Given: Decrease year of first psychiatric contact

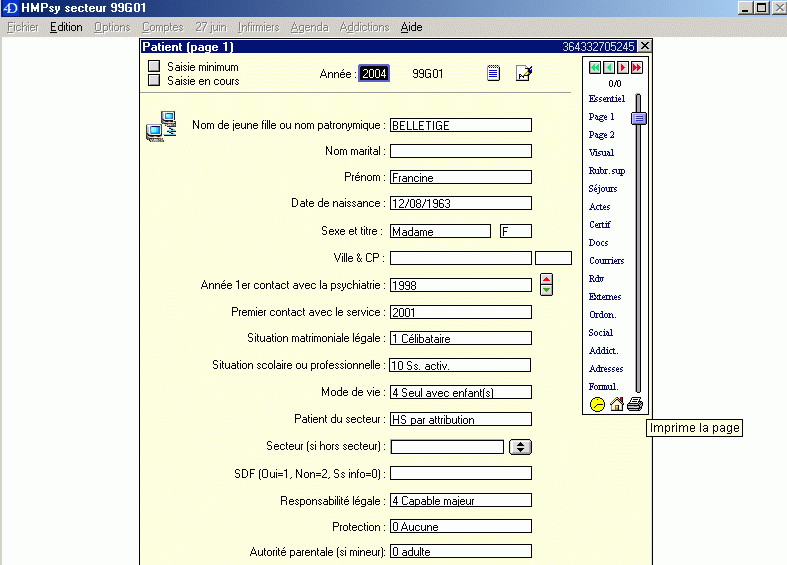Looking at the screenshot, I should [x=546, y=291].
